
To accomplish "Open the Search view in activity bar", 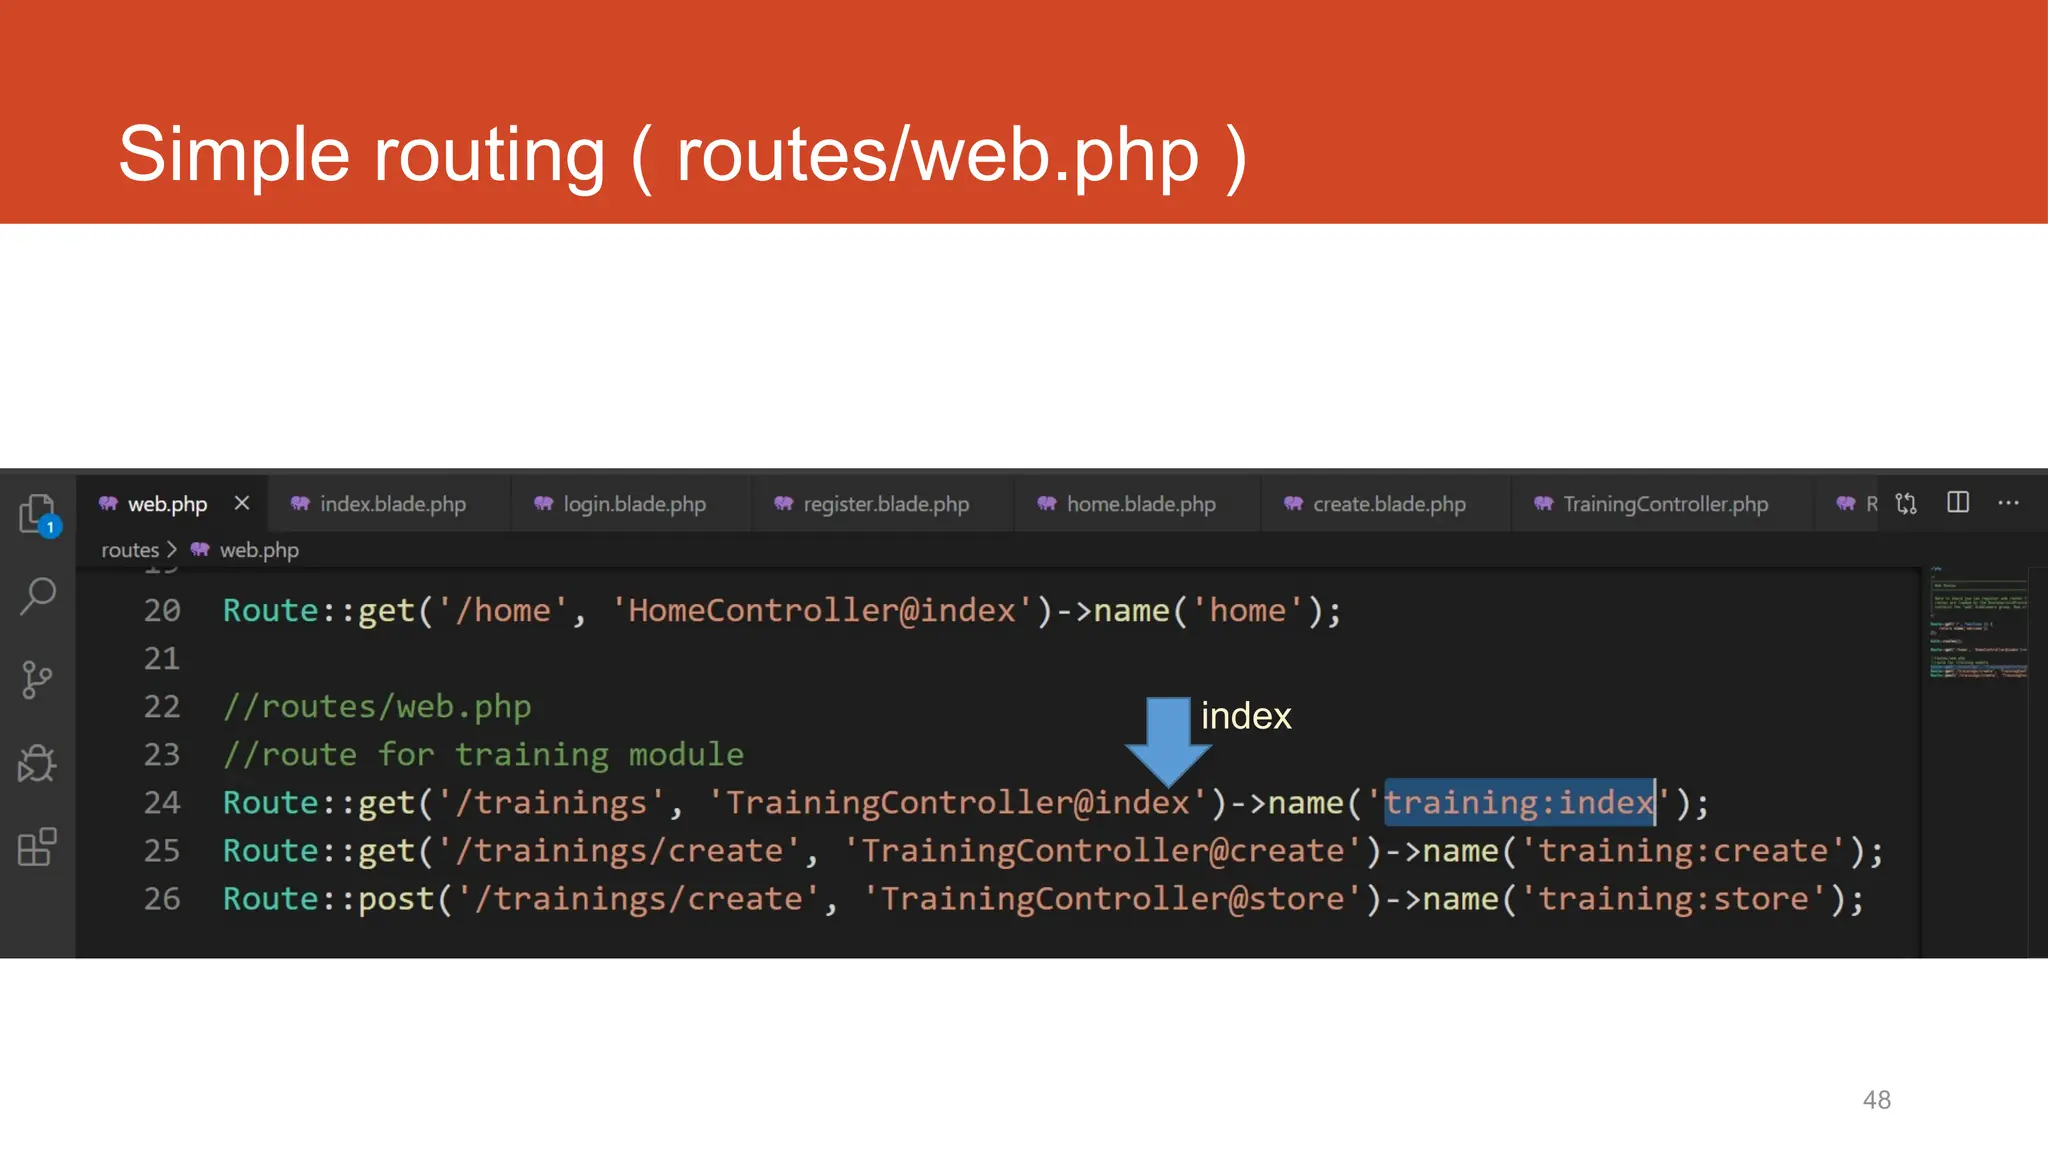I will tap(38, 596).
